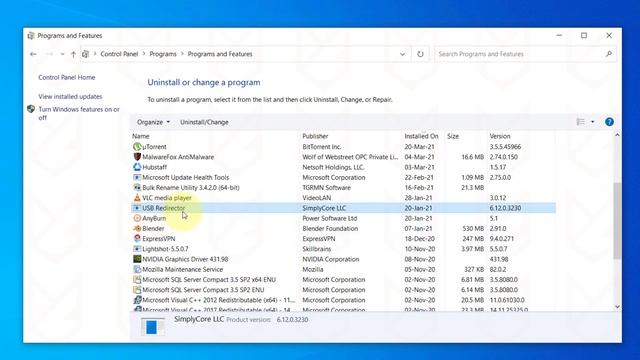Go up one level with Up arrow
This screenshot has width=640, height=360.
point(73,54)
